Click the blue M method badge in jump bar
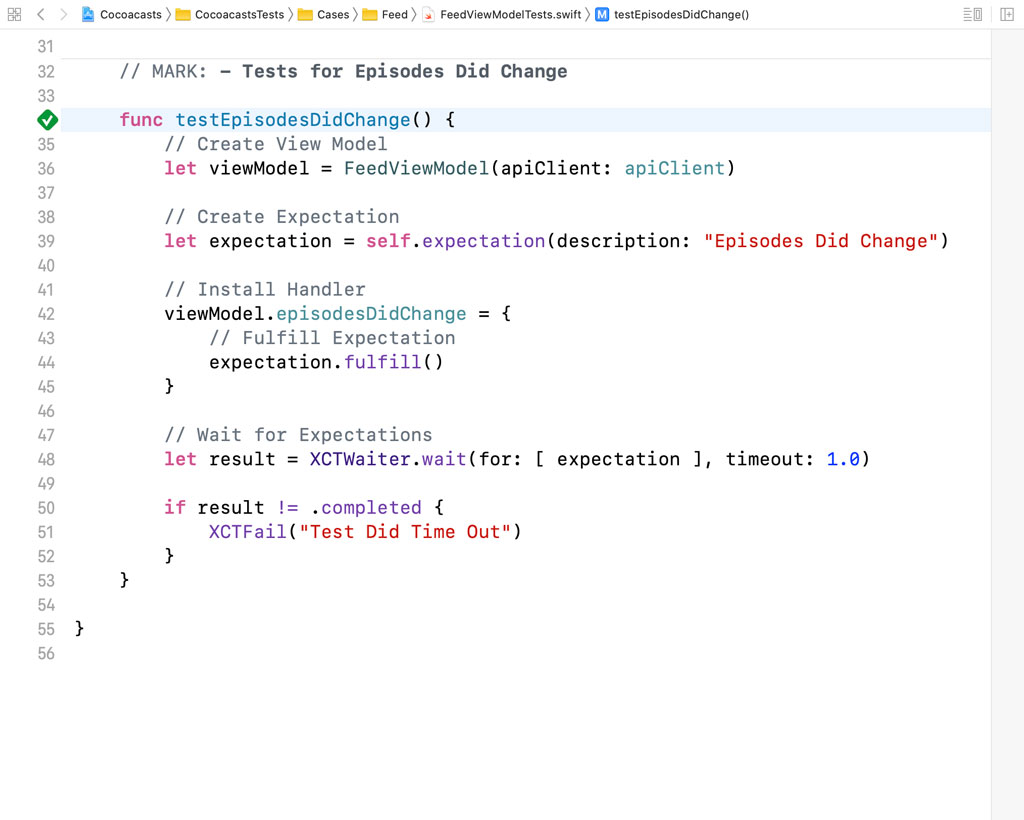The height and width of the screenshot is (820, 1024). pos(600,15)
